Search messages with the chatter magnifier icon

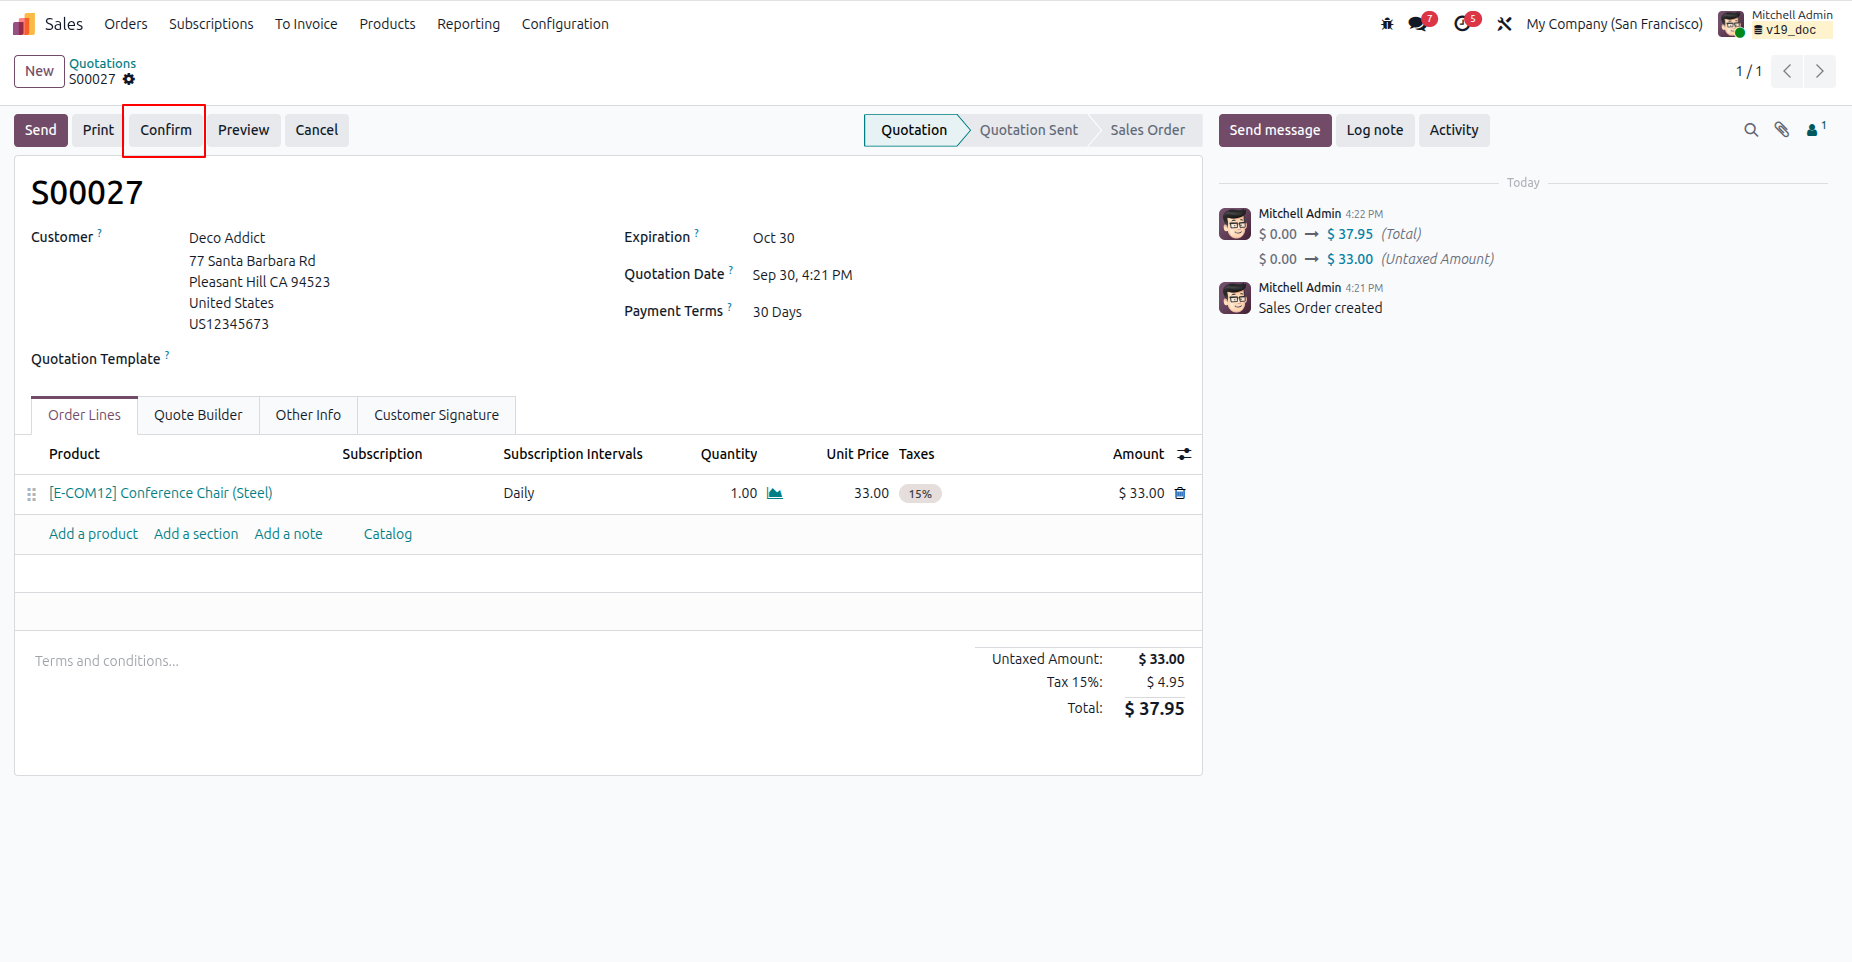(1751, 130)
